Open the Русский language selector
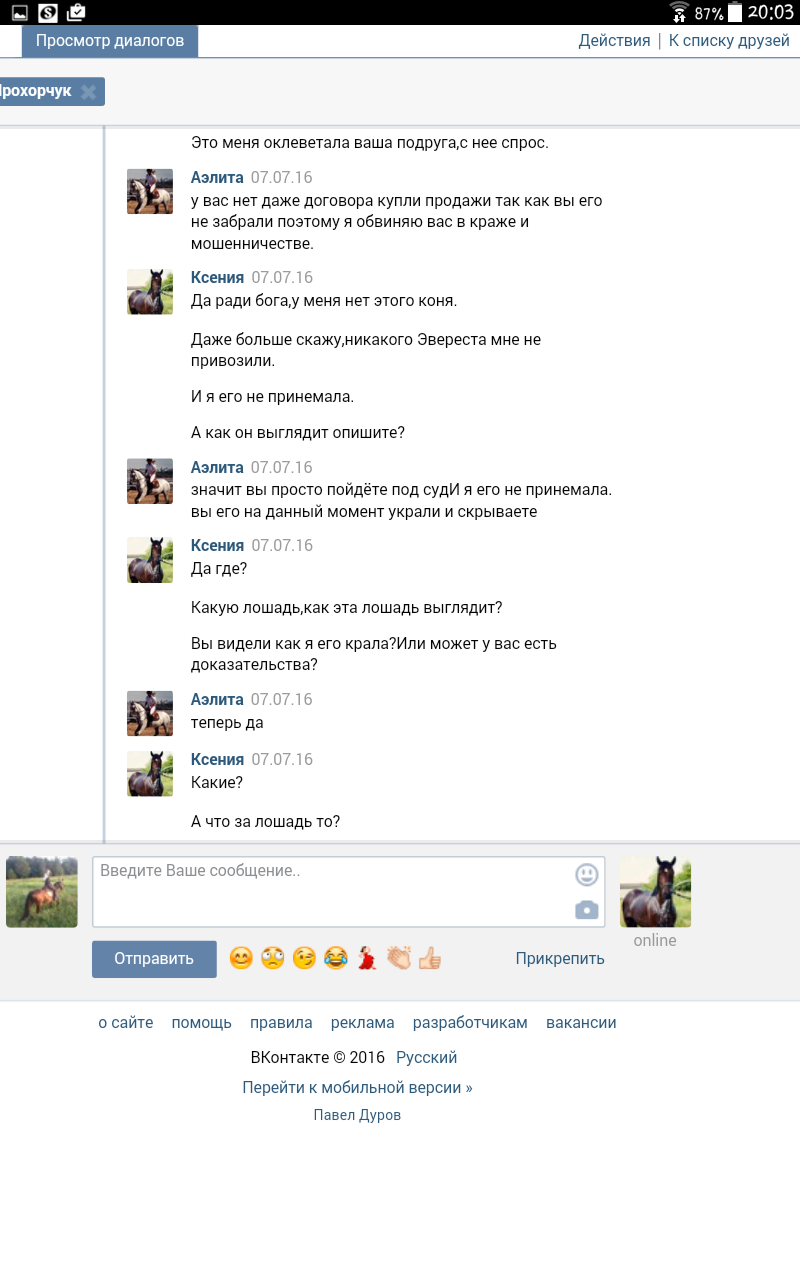Screen dimensions: 800x1280 (427, 1057)
